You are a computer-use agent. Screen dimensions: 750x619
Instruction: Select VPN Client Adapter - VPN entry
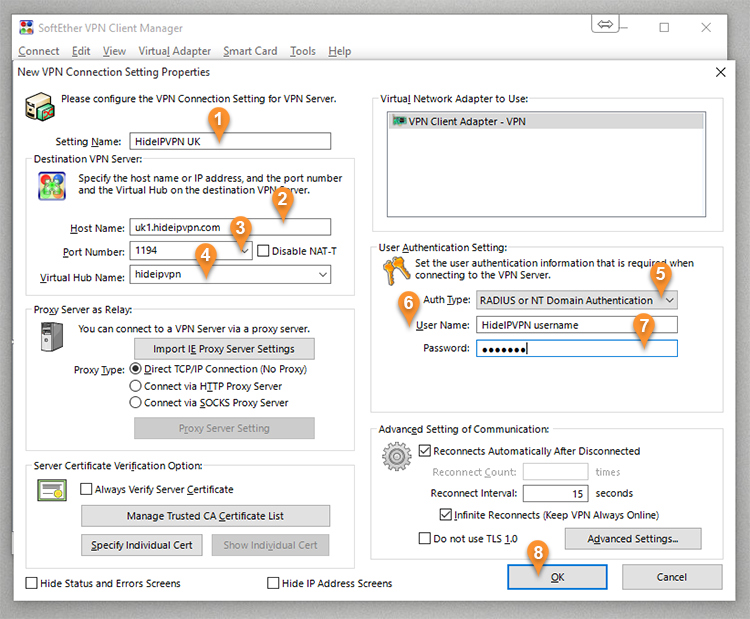pyautogui.click(x=546, y=121)
